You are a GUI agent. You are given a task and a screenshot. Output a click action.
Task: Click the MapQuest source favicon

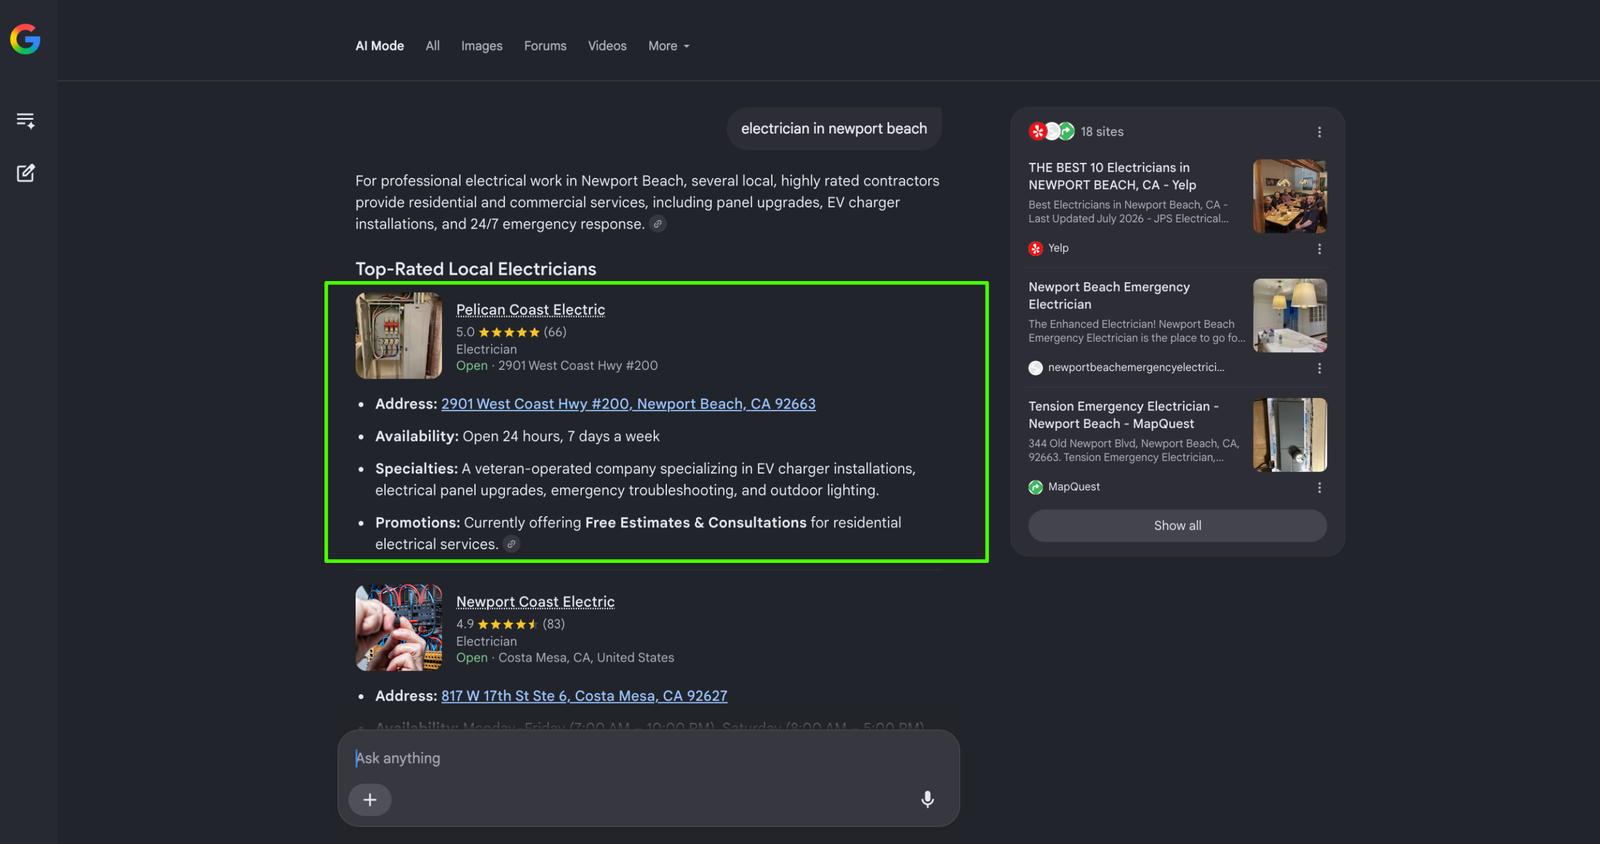pyautogui.click(x=1036, y=487)
